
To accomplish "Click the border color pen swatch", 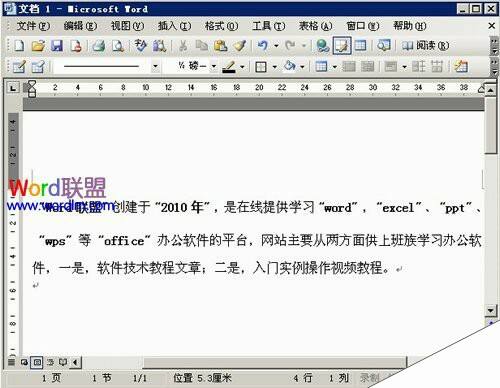I will [x=229, y=67].
